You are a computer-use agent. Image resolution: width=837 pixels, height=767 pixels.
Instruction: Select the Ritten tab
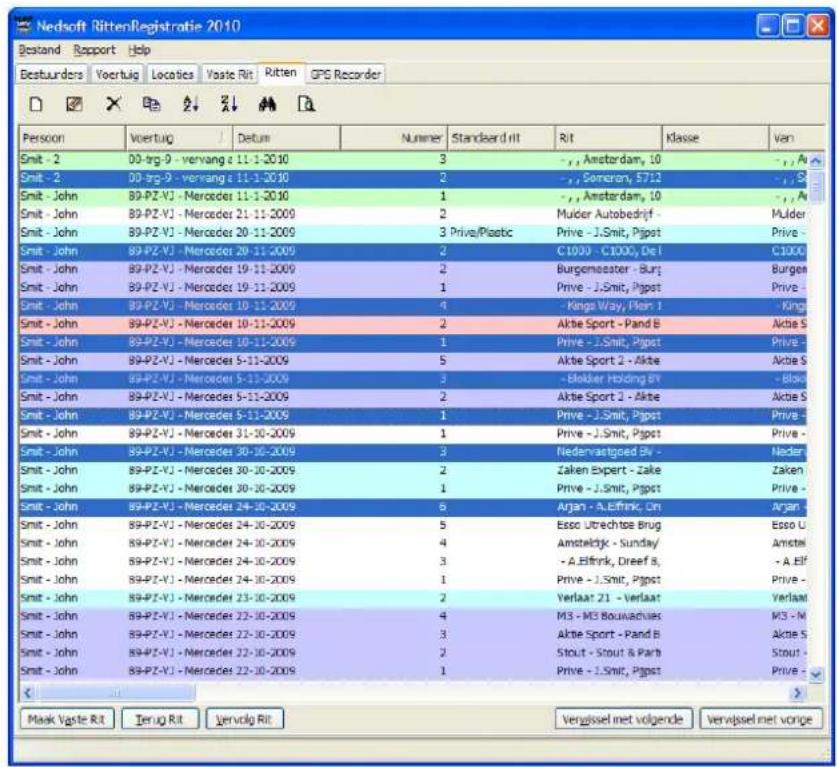click(x=281, y=73)
